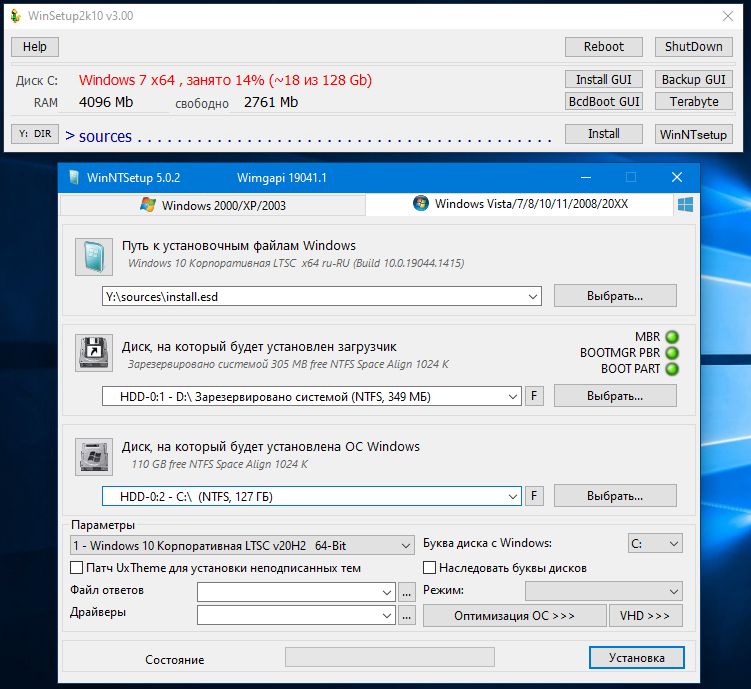
Task: Click Help in WinSetup2k10 window
Action: (x=35, y=47)
